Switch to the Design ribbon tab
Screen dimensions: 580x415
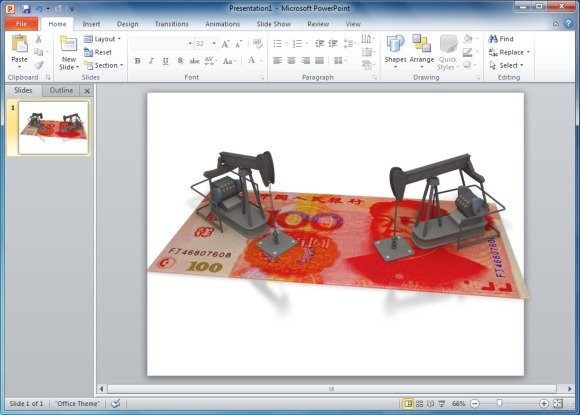click(x=127, y=24)
